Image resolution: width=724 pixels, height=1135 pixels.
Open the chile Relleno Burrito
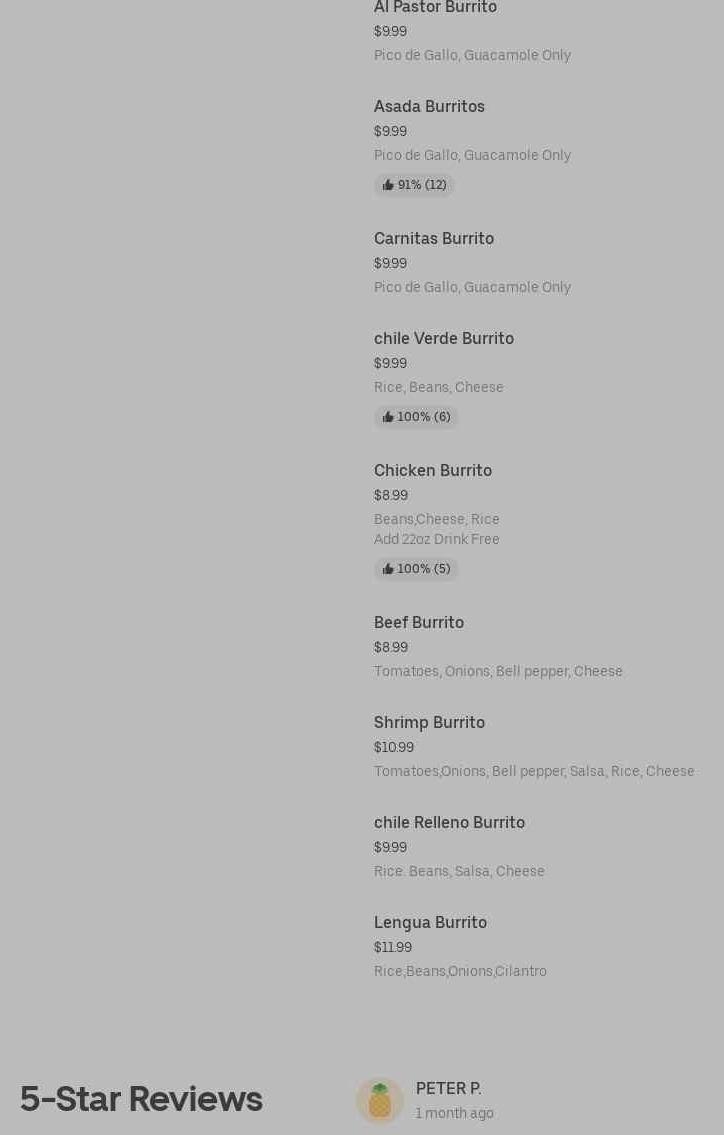click(449, 822)
